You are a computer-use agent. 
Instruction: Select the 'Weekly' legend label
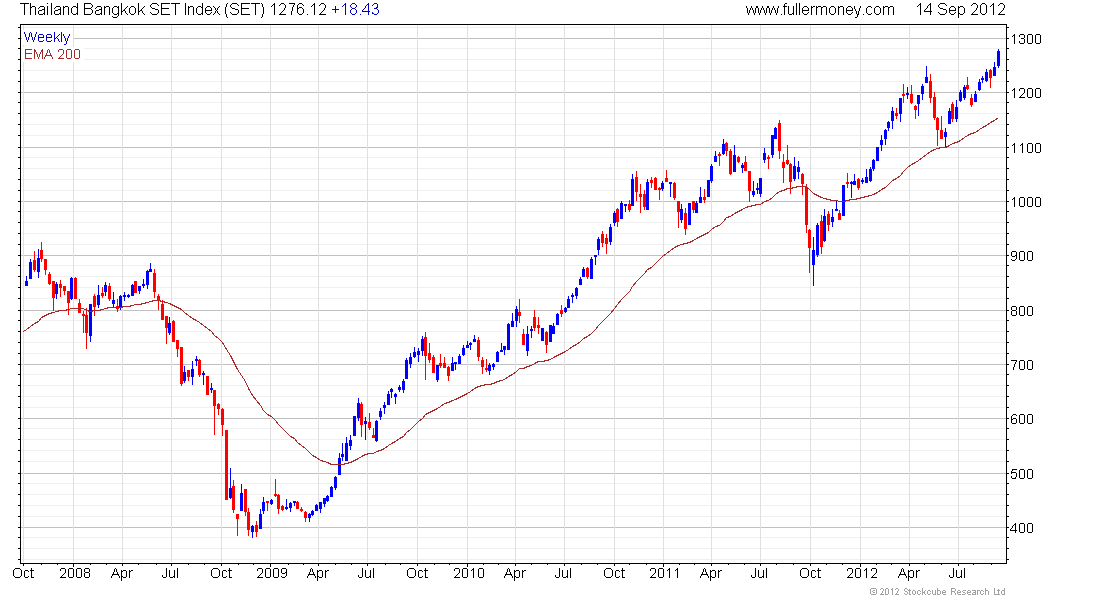(47, 37)
